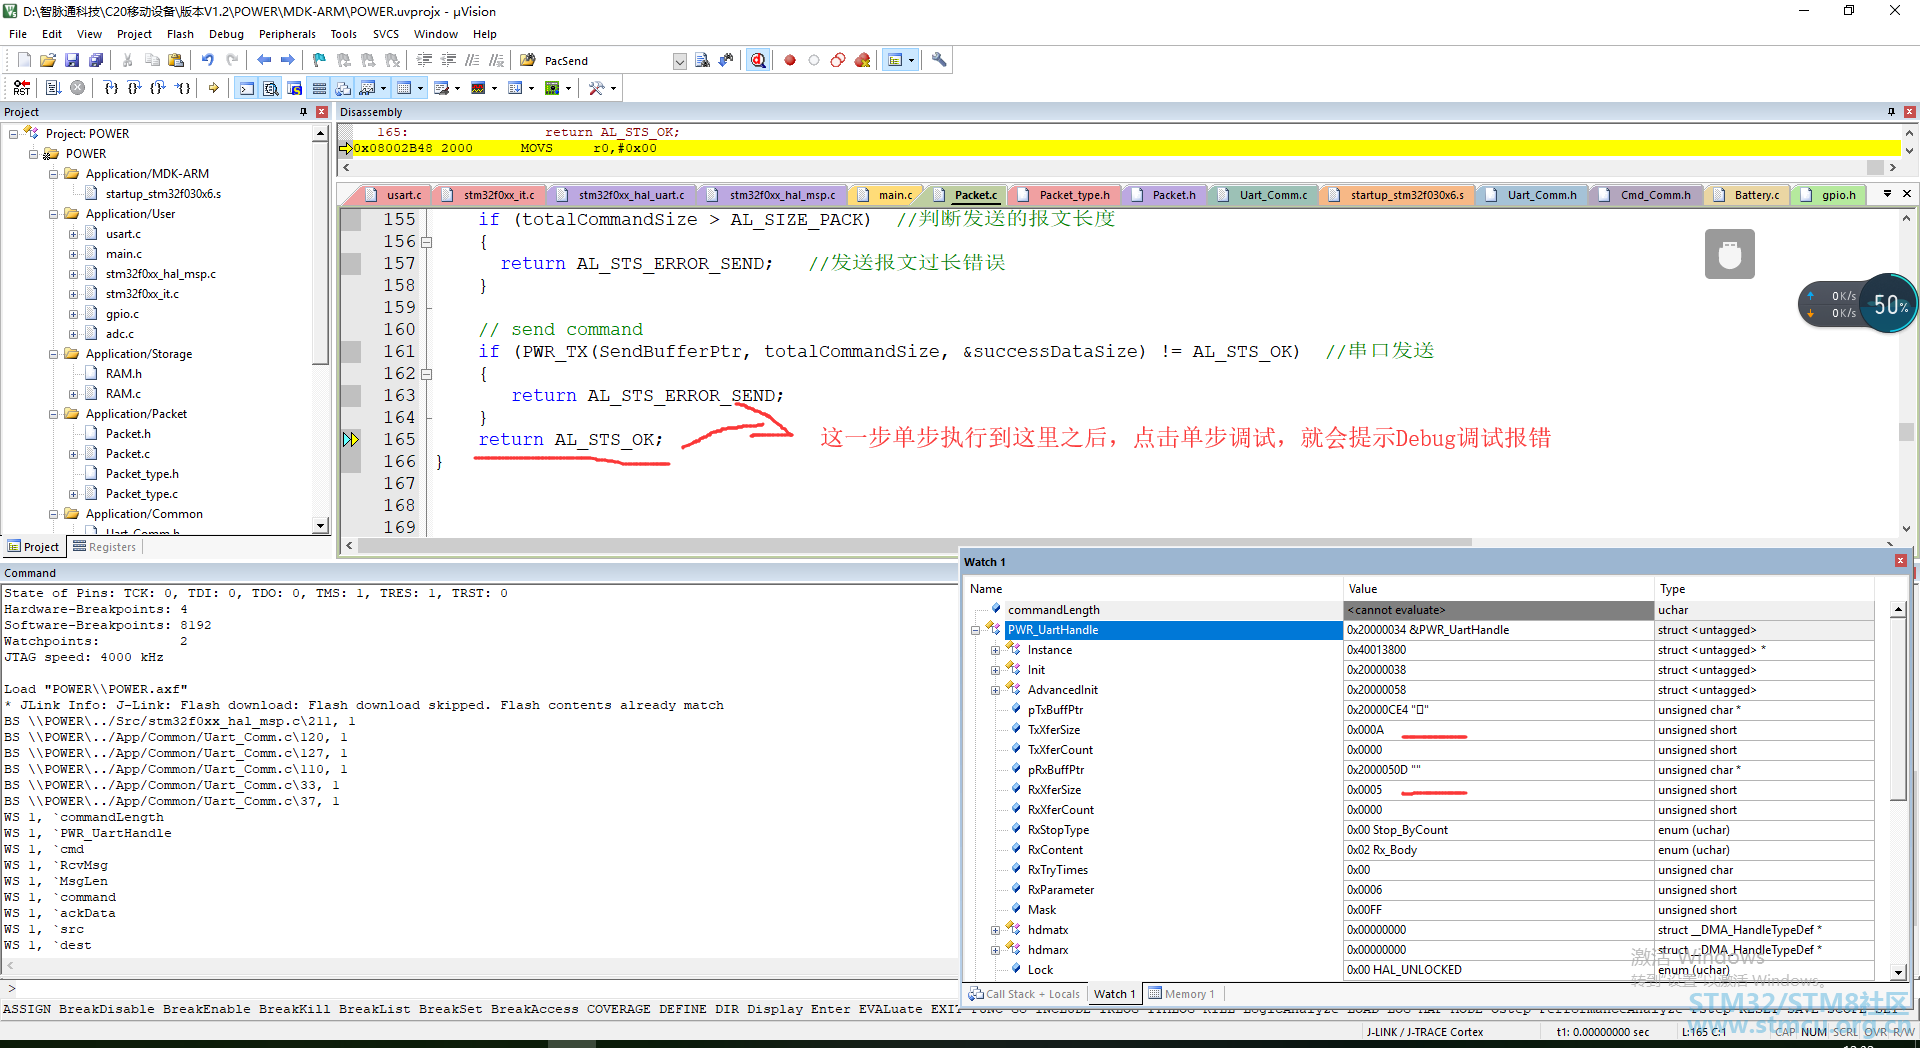Switch to the Memory 1 tab

click(x=1183, y=994)
